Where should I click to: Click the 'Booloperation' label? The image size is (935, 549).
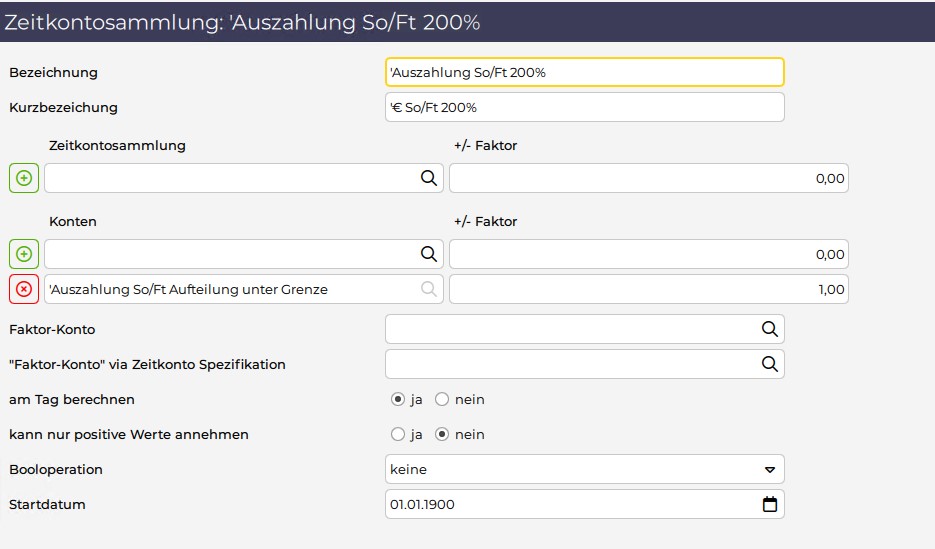point(55,469)
